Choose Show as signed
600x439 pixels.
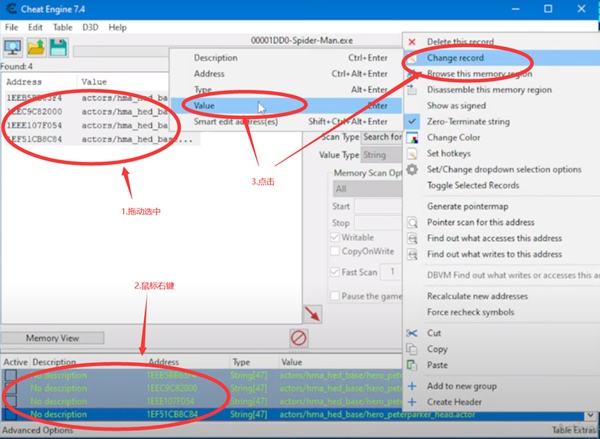click(502, 106)
